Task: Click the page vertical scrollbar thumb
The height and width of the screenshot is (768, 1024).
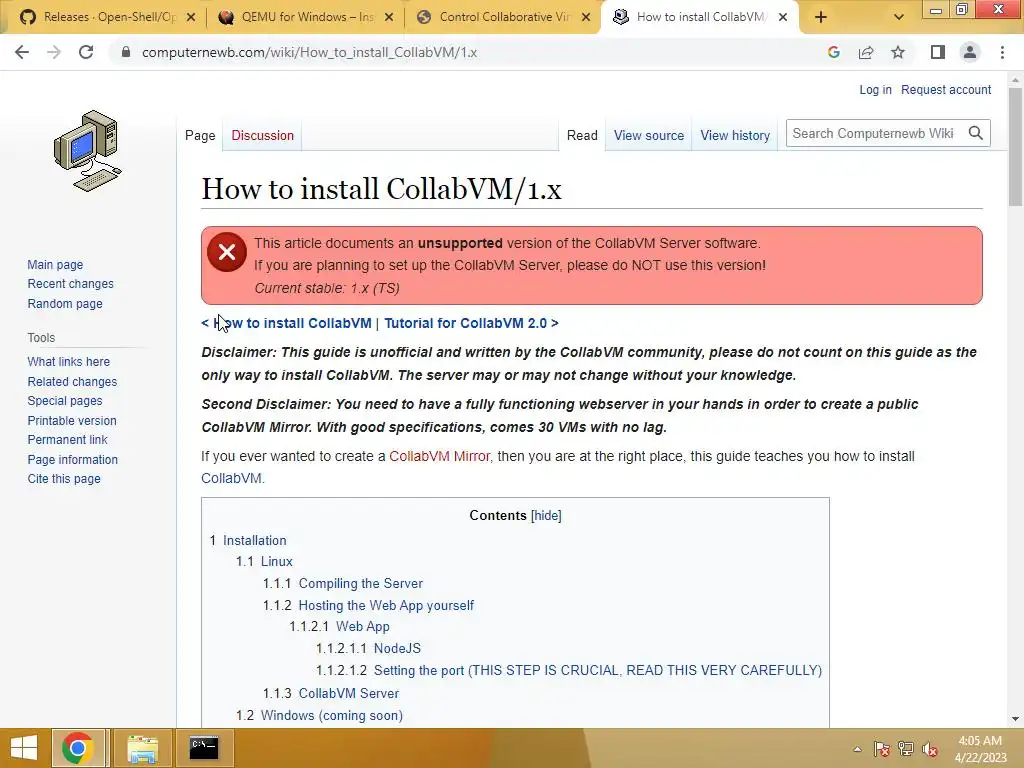Action: pos(1015,147)
